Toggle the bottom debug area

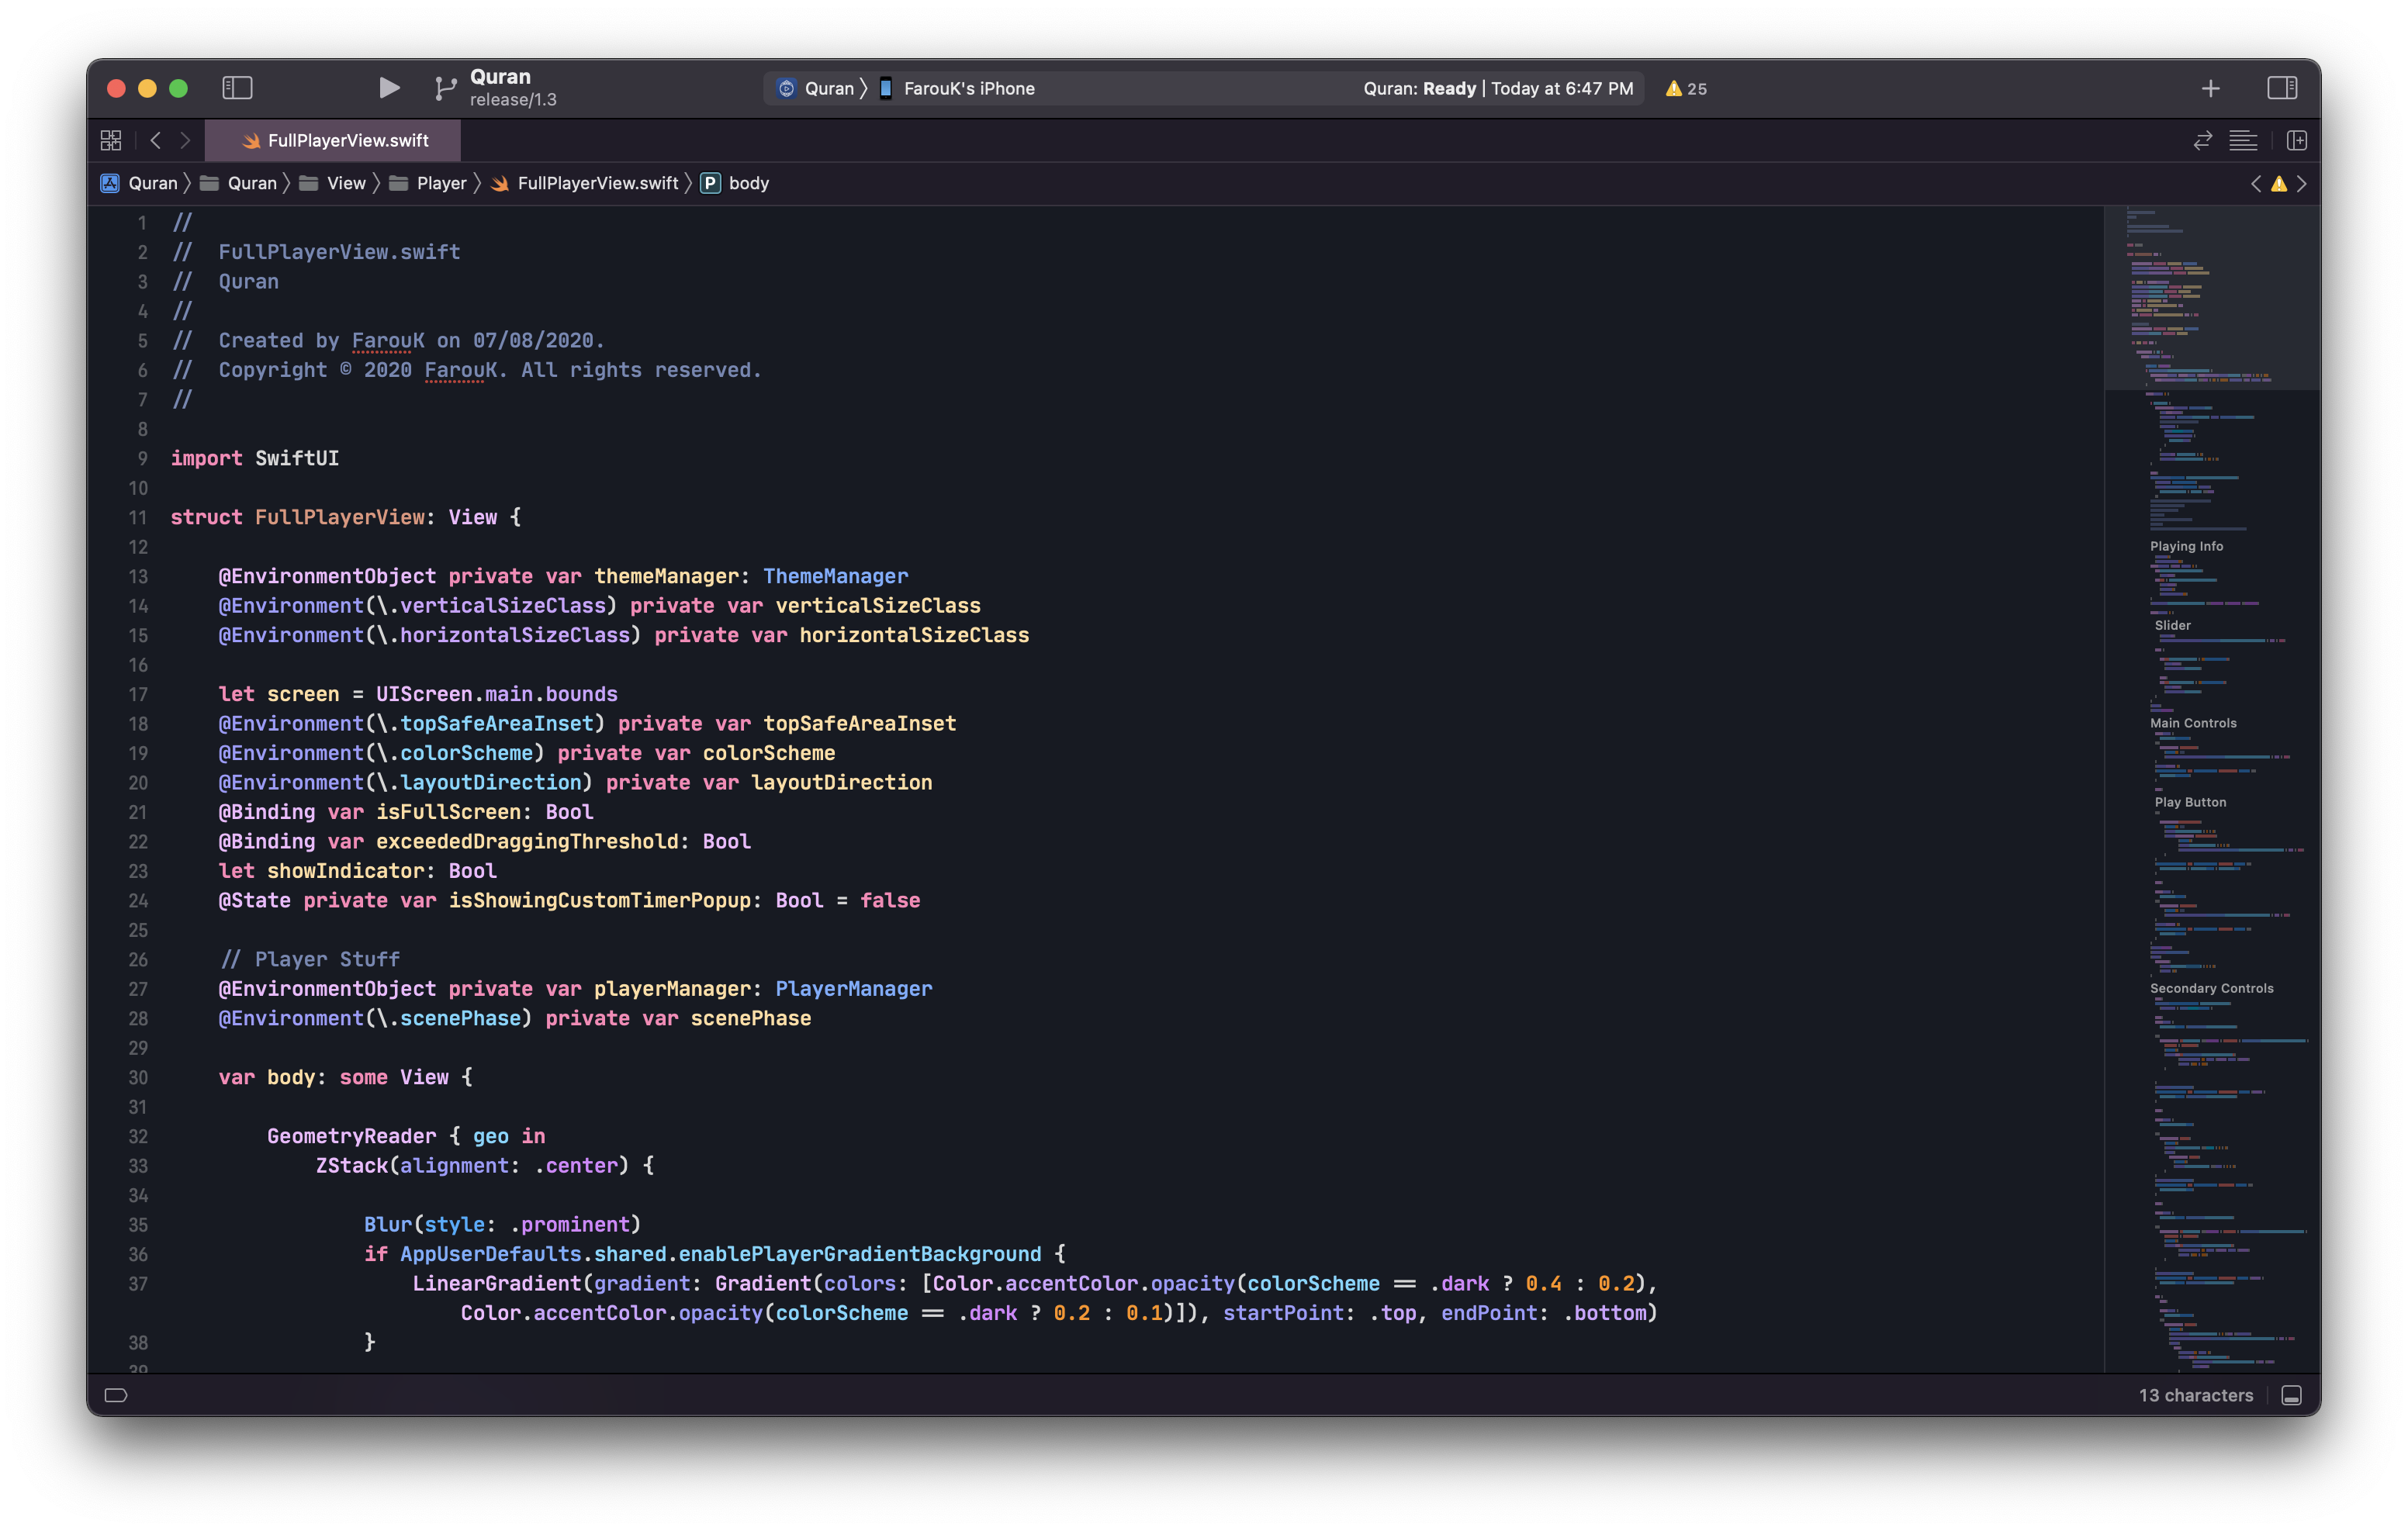tap(2292, 1395)
